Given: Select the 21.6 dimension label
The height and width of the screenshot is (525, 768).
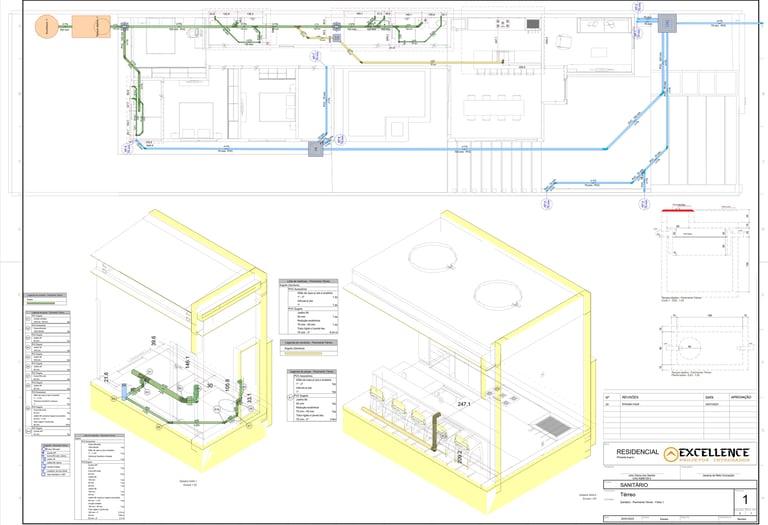Looking at the screenshot, I should tap(106, 378).
